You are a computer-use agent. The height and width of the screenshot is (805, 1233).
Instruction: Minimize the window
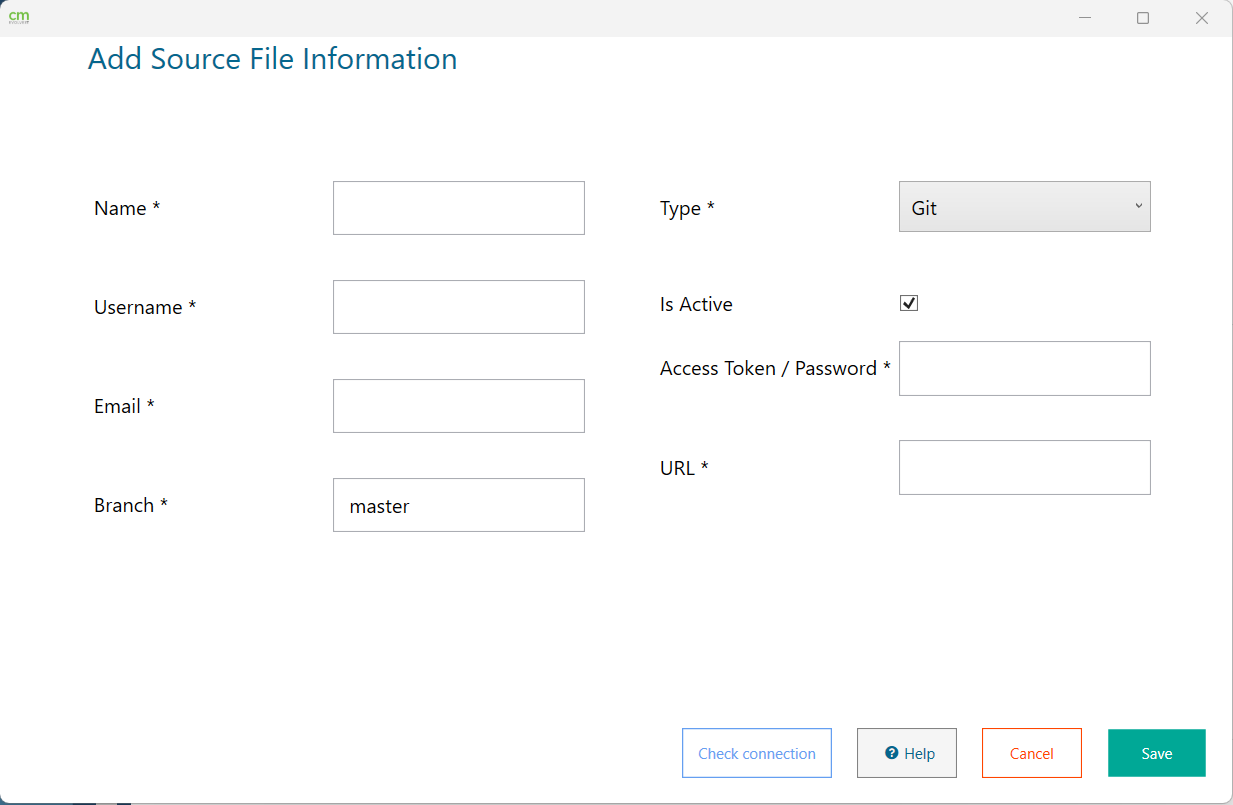[1085, 18]
